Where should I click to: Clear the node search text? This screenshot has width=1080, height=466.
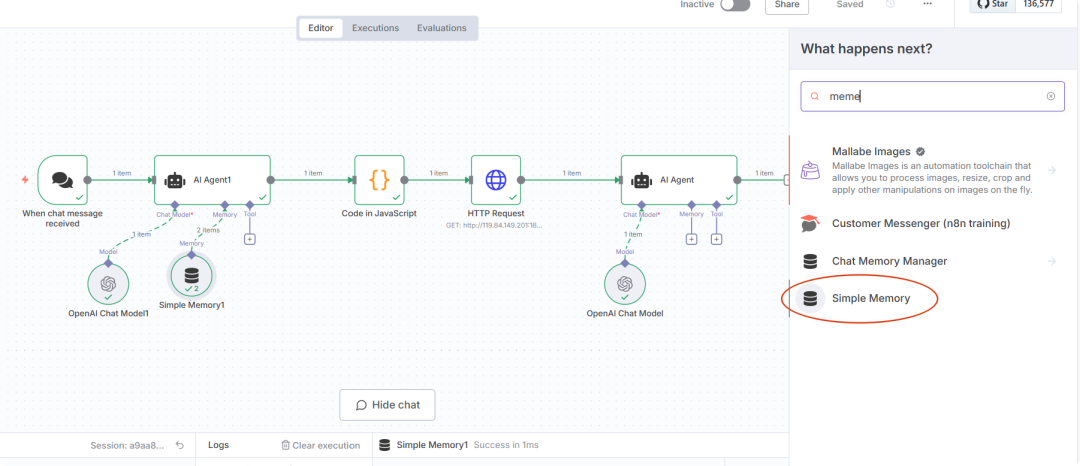pyautogui.click(x=1050, y=96)
